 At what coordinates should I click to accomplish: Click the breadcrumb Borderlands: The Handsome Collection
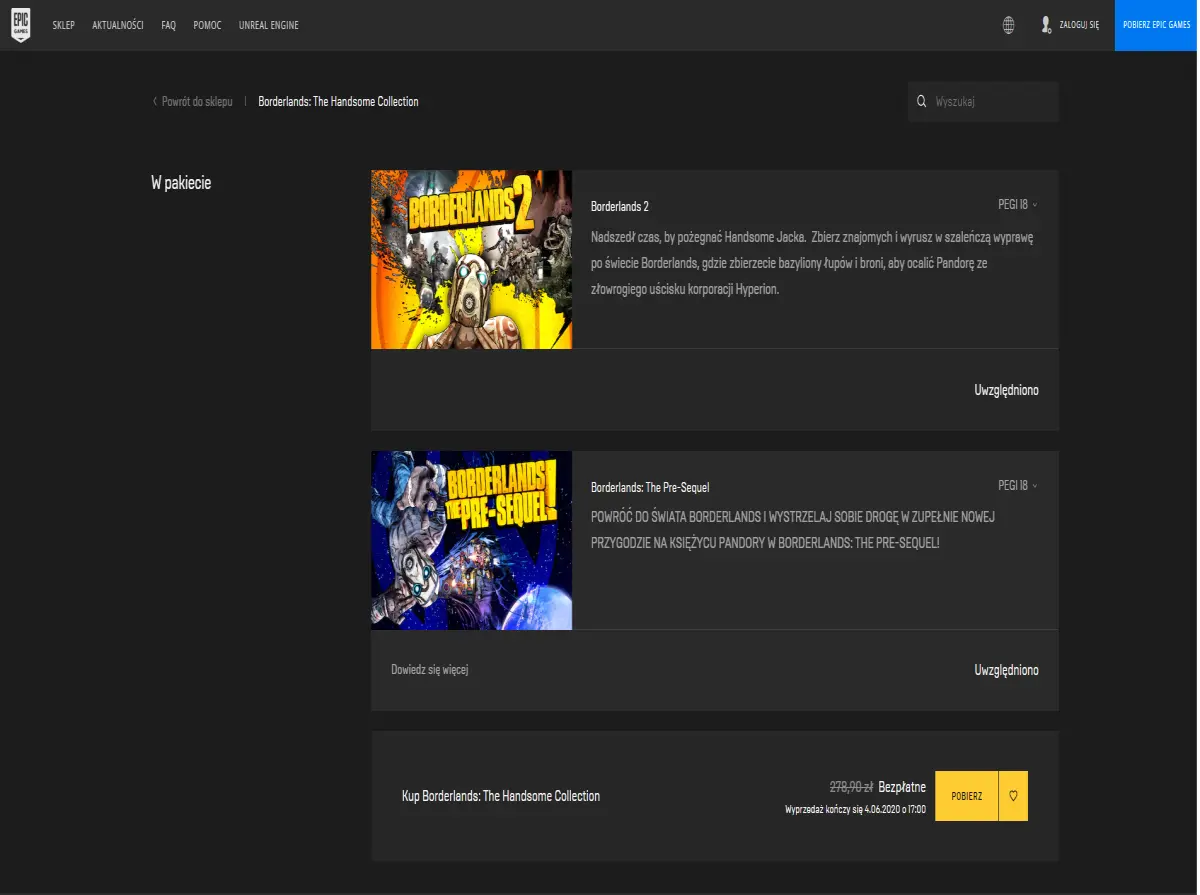(x=338, y=102)
